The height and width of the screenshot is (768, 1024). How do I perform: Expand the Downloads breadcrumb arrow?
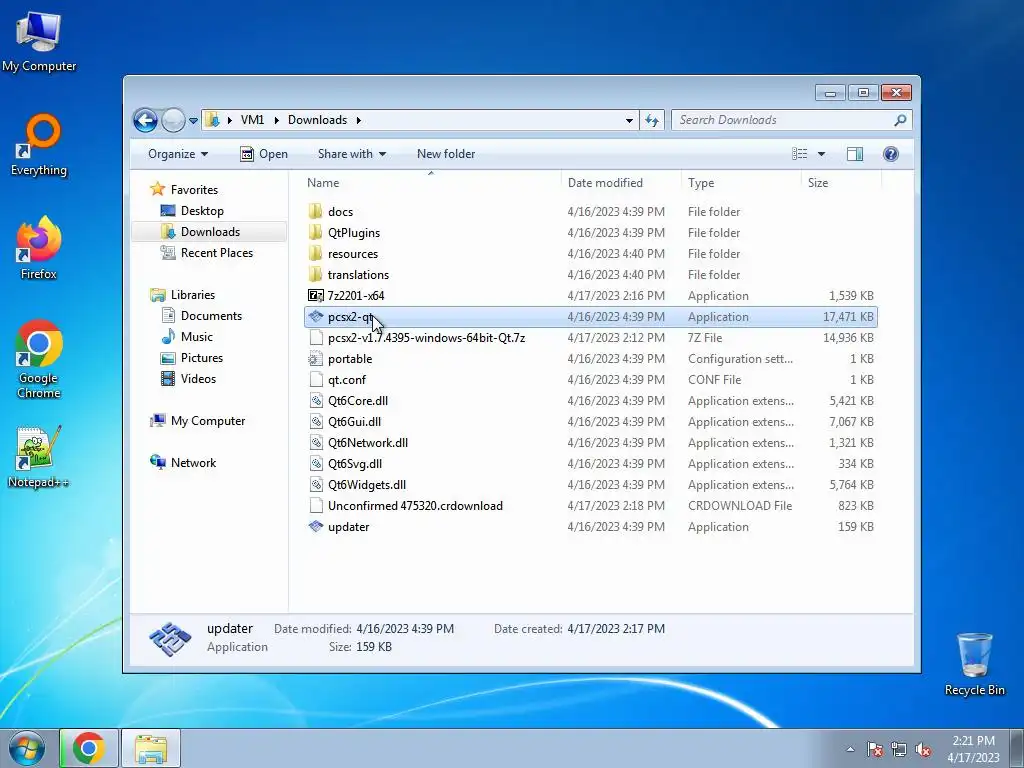(x=359, y=120)
